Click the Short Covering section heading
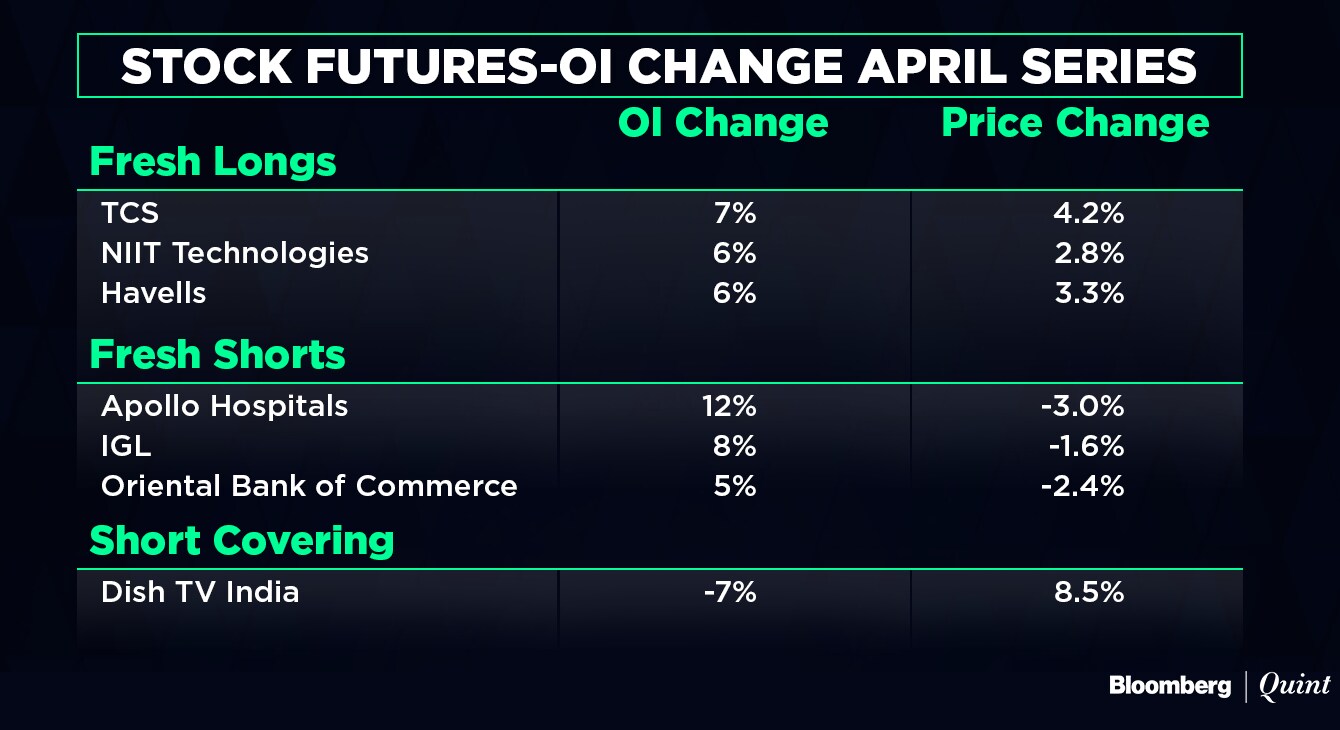The image size is (1340, 730). coord(242,541)
